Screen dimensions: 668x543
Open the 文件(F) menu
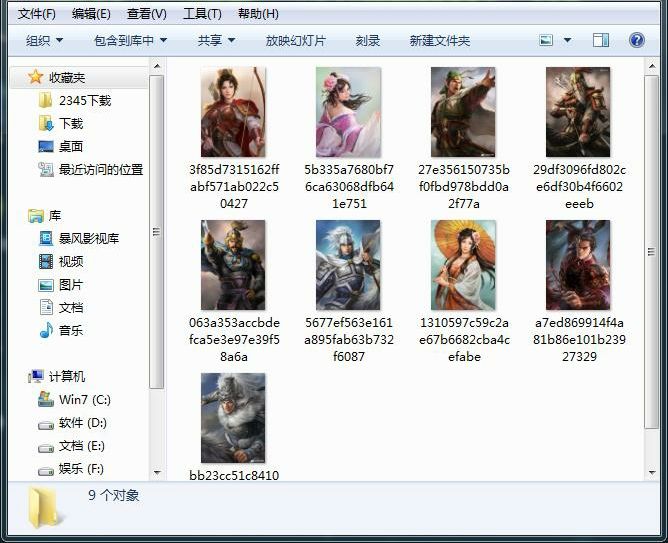point(37,14)
